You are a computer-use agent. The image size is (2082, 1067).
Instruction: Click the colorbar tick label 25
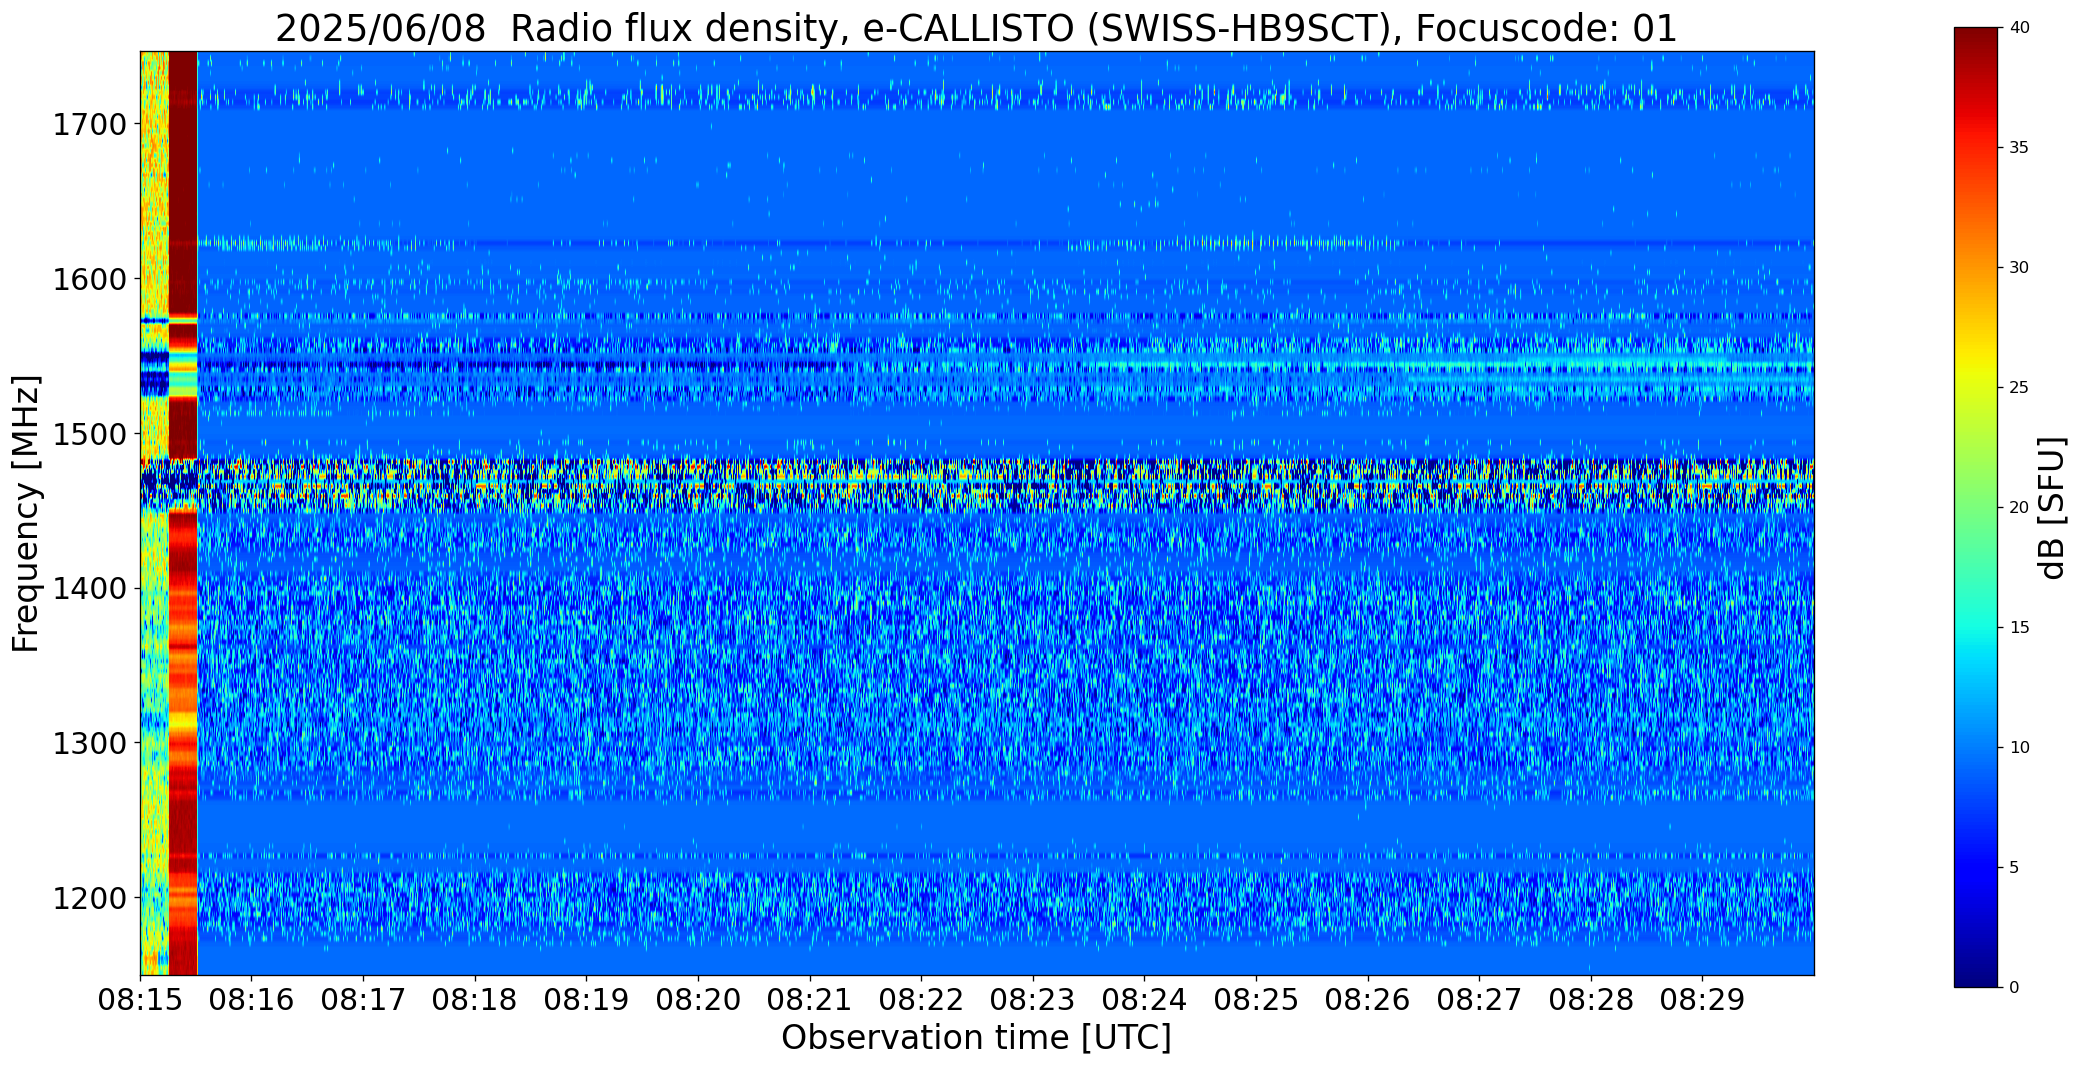click(2019, 388)
